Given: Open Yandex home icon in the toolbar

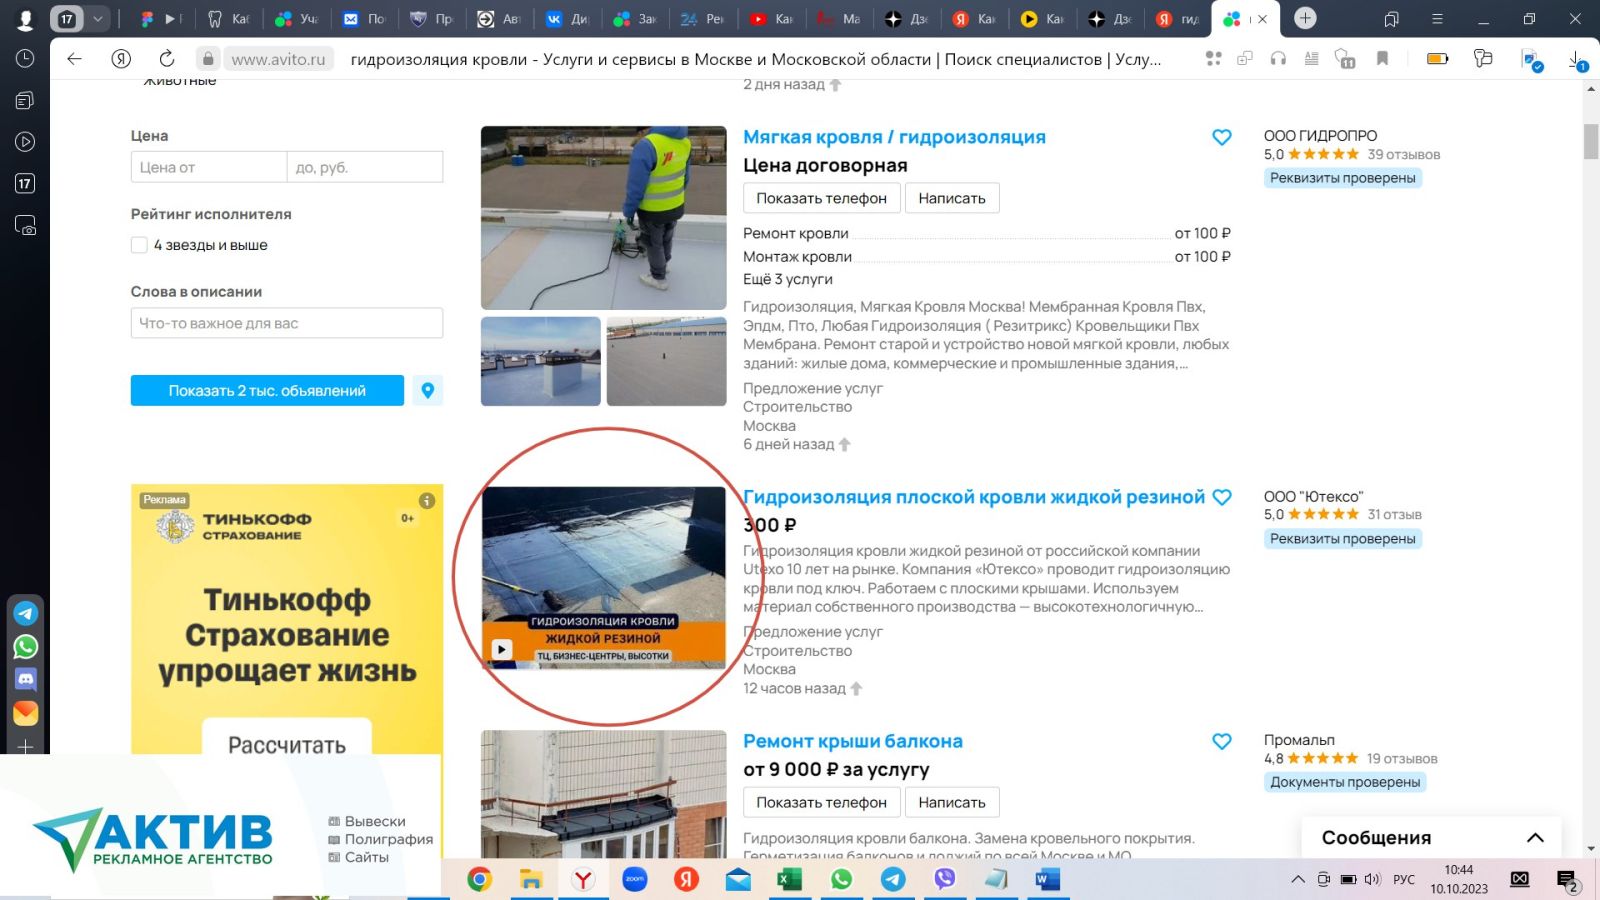Looking at the screenshot, I should (x=121, y=59).
